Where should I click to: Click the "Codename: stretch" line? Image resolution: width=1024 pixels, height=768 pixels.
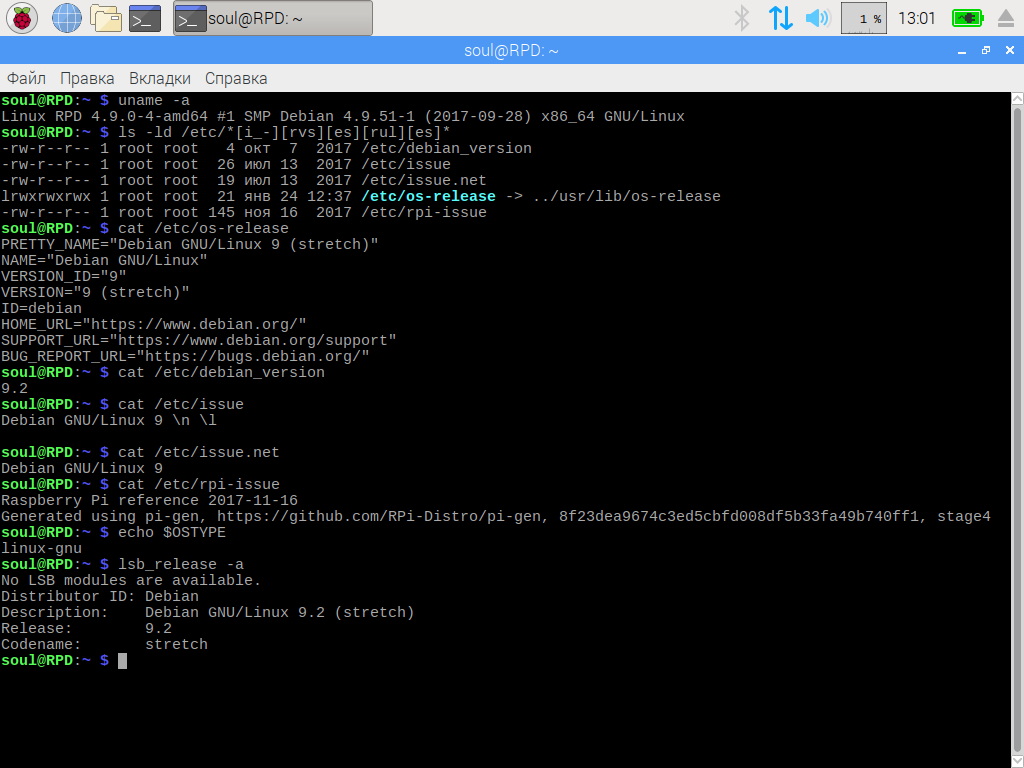tap(104, 645)
